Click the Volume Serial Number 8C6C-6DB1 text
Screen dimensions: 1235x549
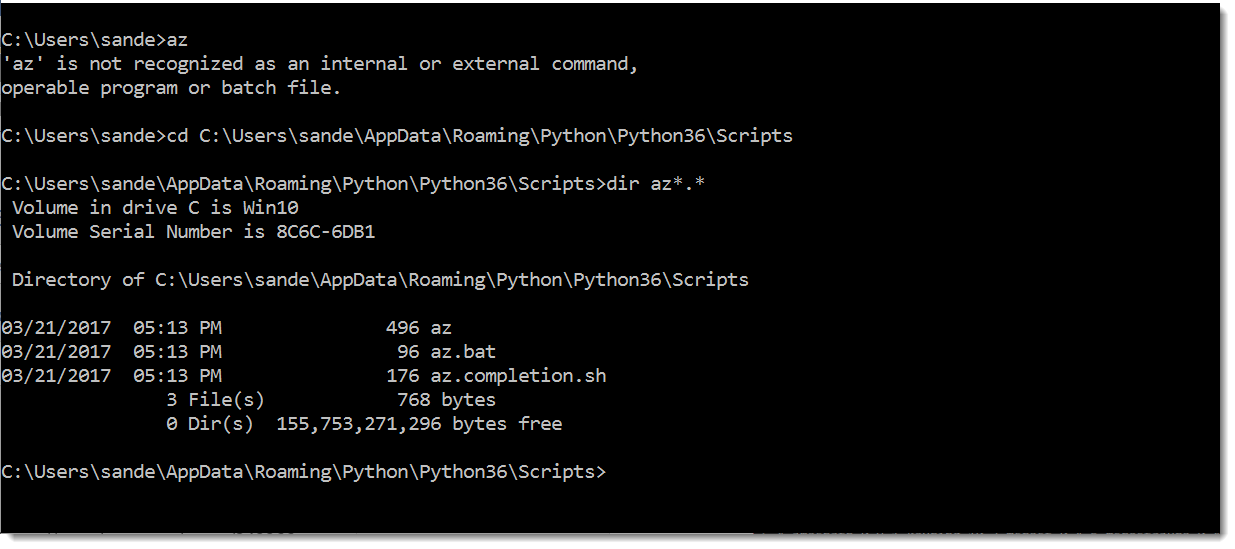click(194, 232)
